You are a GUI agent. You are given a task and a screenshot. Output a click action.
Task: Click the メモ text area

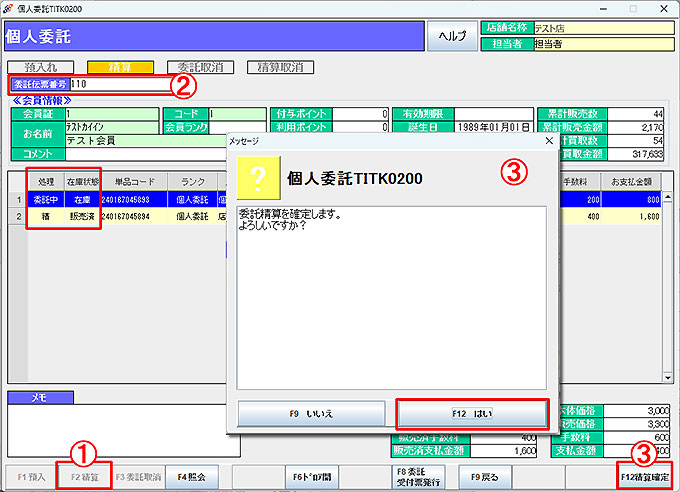[124, 430]
